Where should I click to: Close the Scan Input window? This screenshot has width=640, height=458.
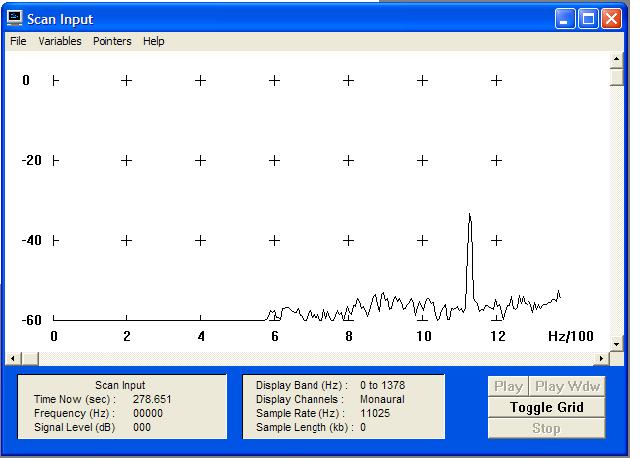(x=611, y=18)
